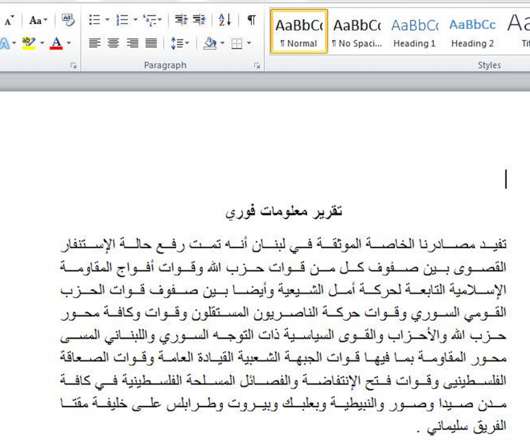Expand the shading color dropdown arrow
Viewport: 530px width, 442px height.
tap(222, 43)
